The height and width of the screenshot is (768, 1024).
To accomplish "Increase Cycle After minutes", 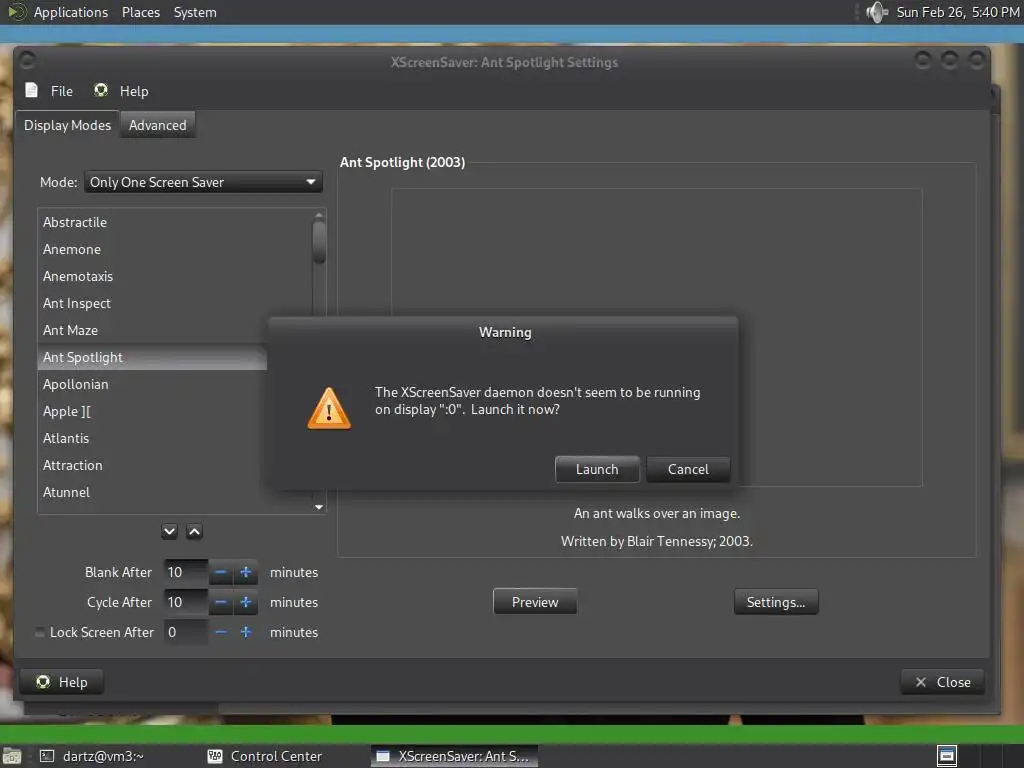I will click(x=246, y=602).
